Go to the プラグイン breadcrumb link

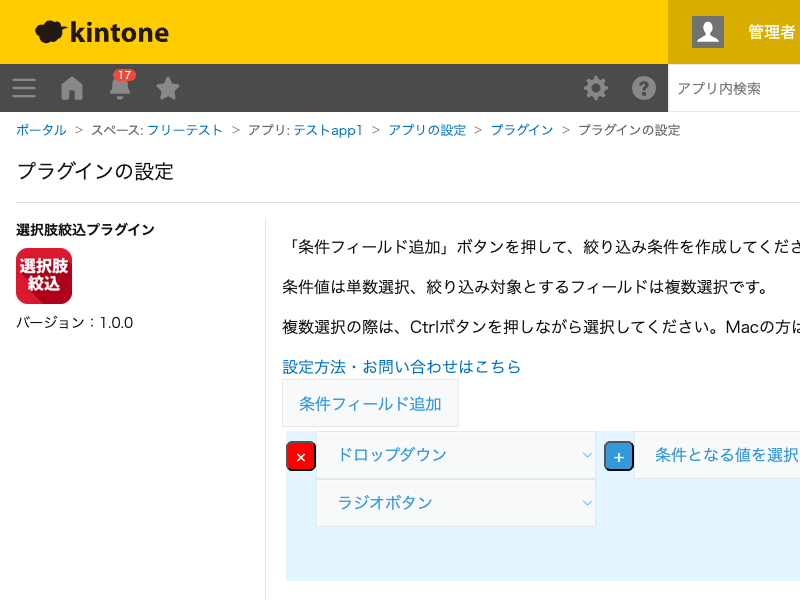pos(521,130)
